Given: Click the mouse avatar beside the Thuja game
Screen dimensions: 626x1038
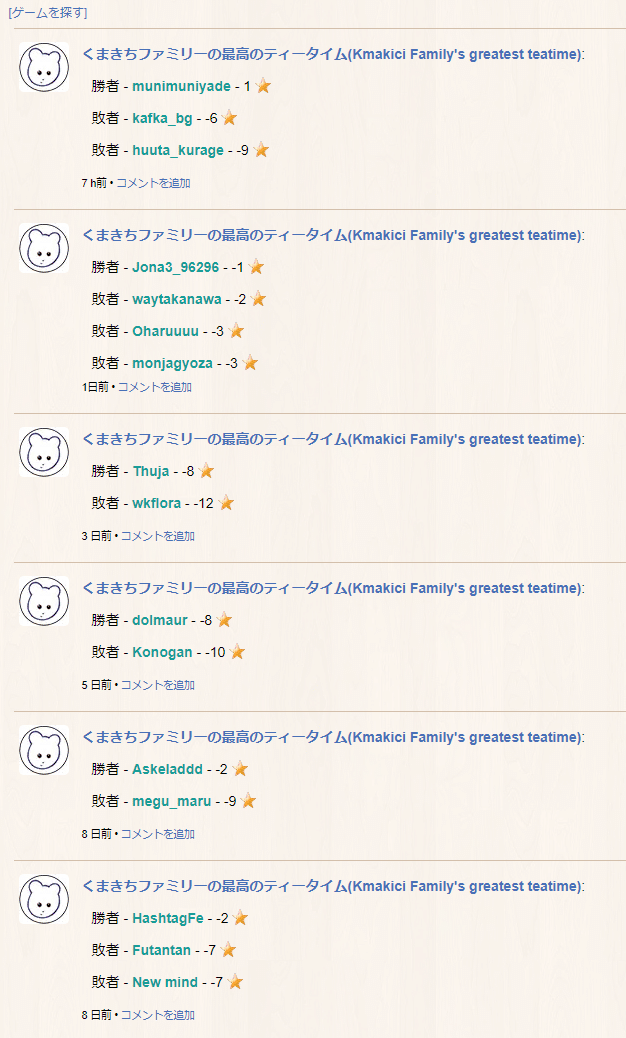Looking at the screenshot, I should click(43, 452).
